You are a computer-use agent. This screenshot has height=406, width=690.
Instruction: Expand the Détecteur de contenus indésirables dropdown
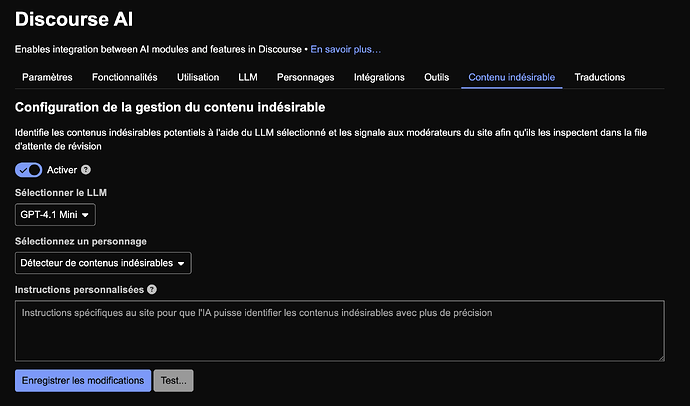coord(103,263)
